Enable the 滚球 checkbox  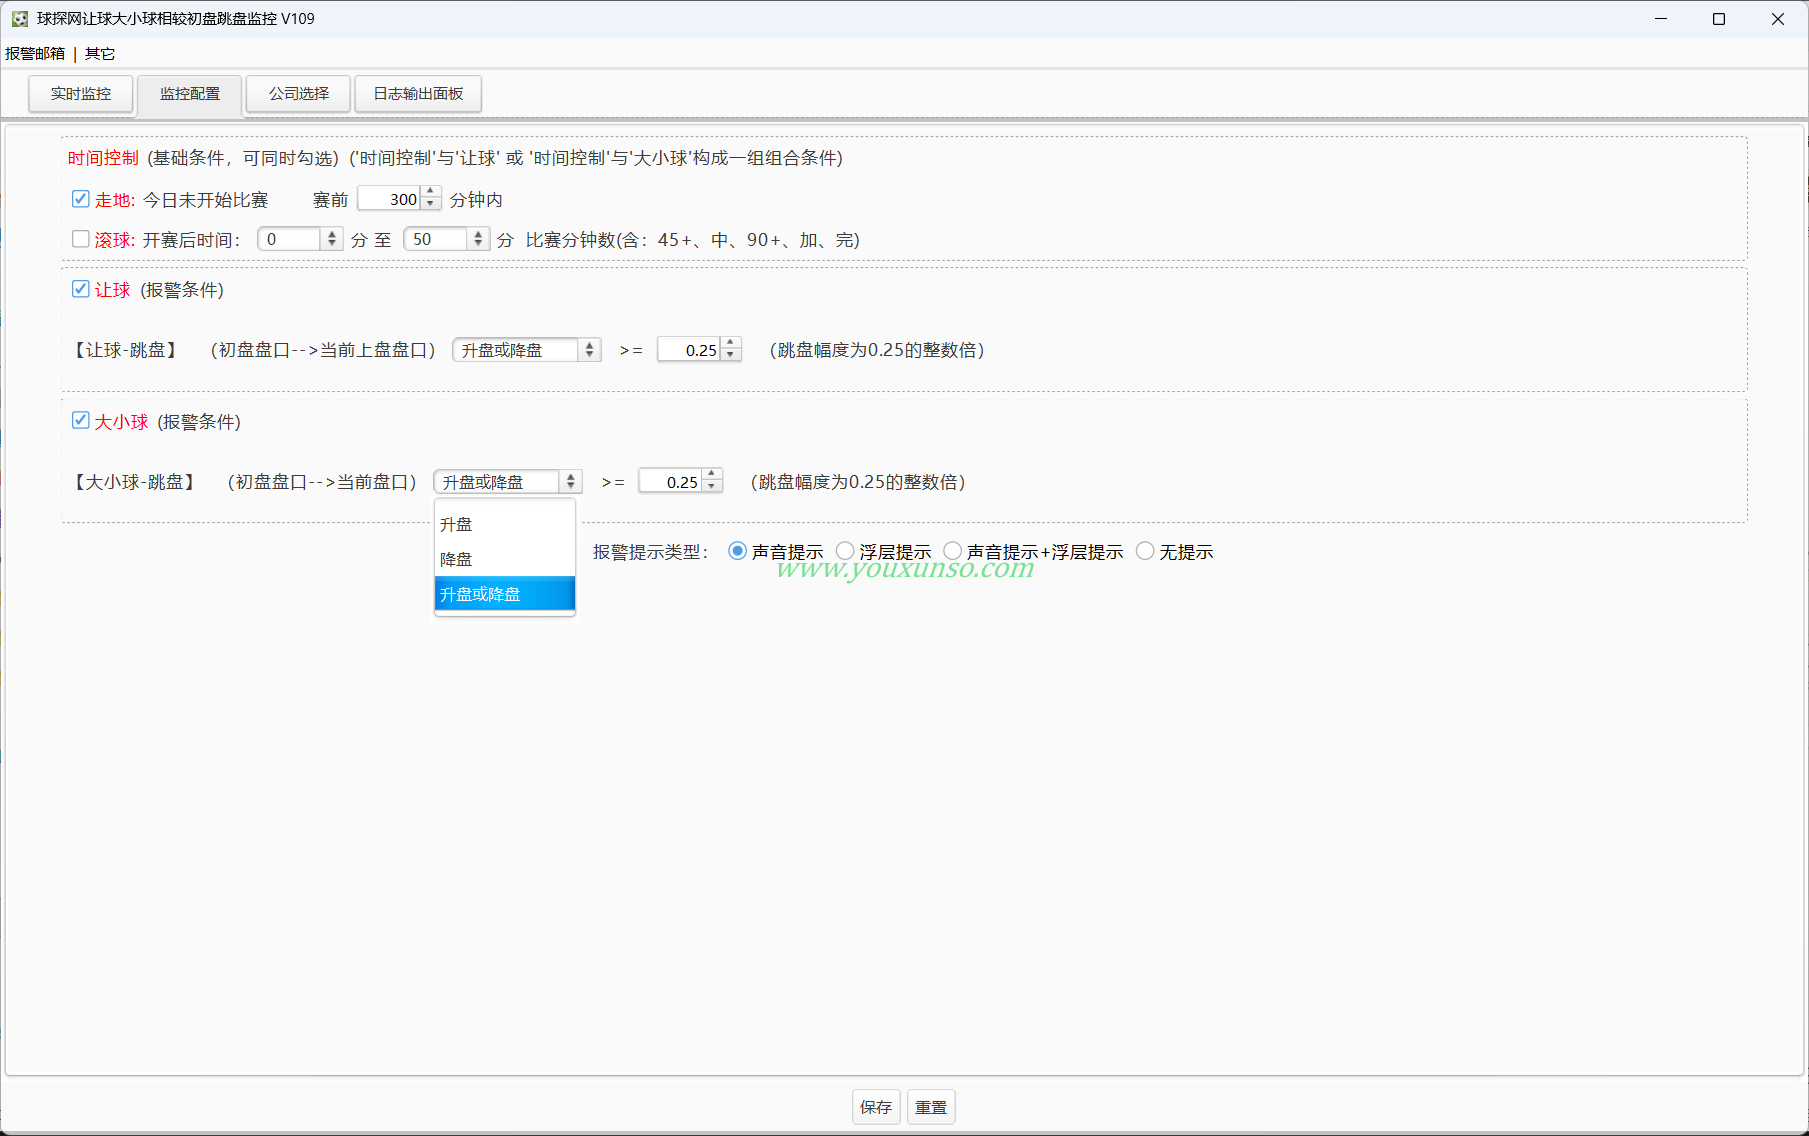click(x=81, y=239)
